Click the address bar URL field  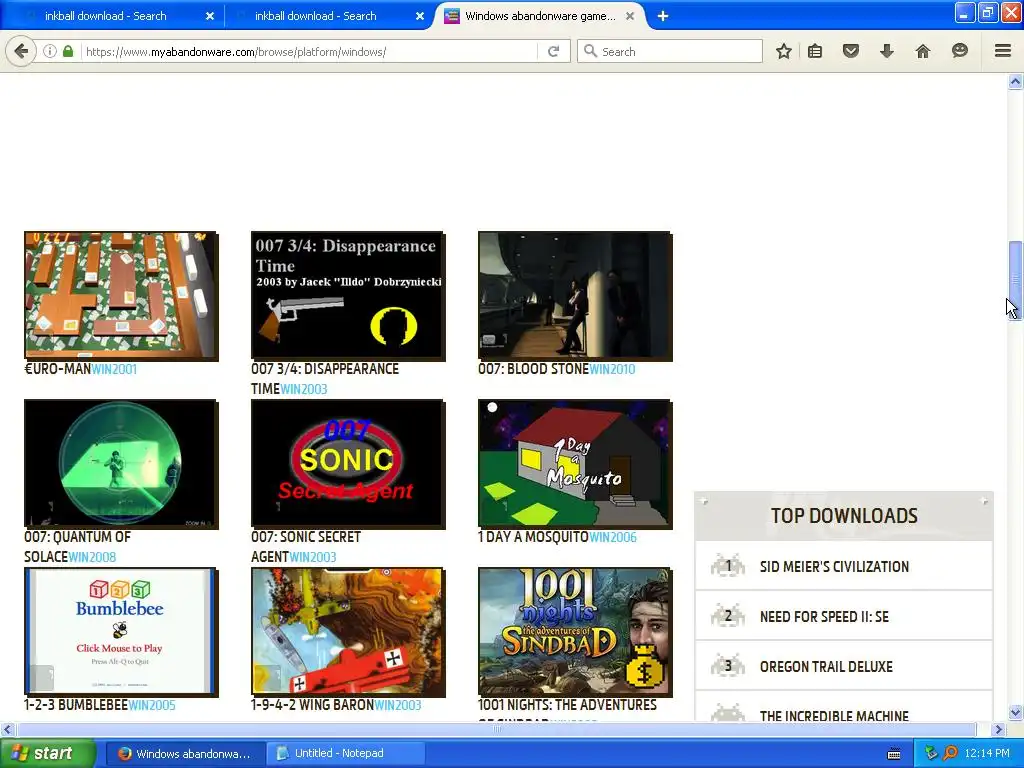pyautogui.click(x=310, y=52)
